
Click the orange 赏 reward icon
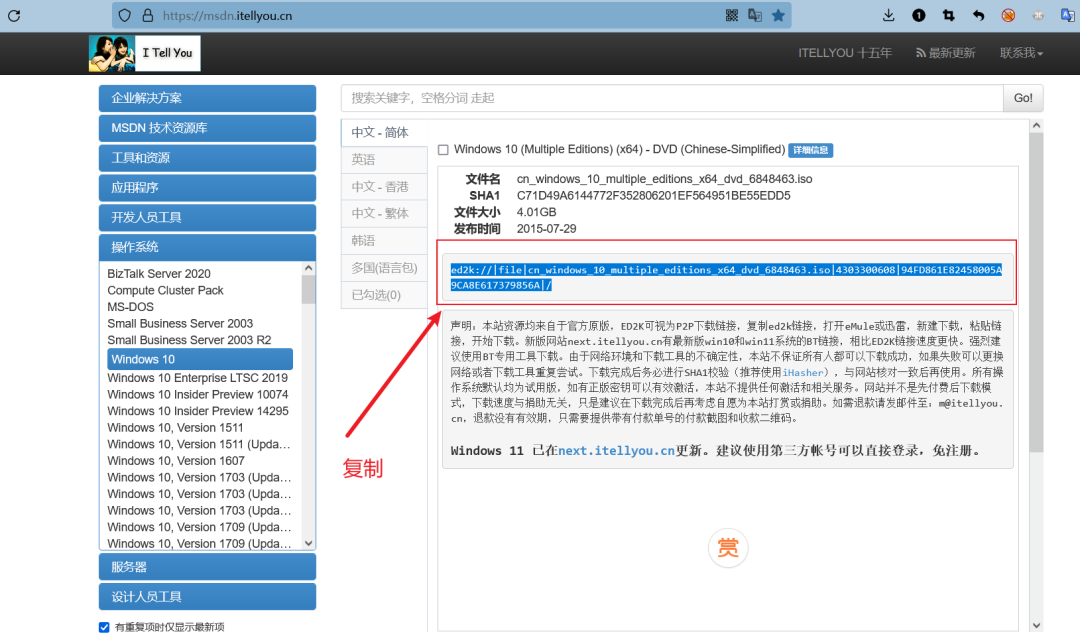pos(728,548)
